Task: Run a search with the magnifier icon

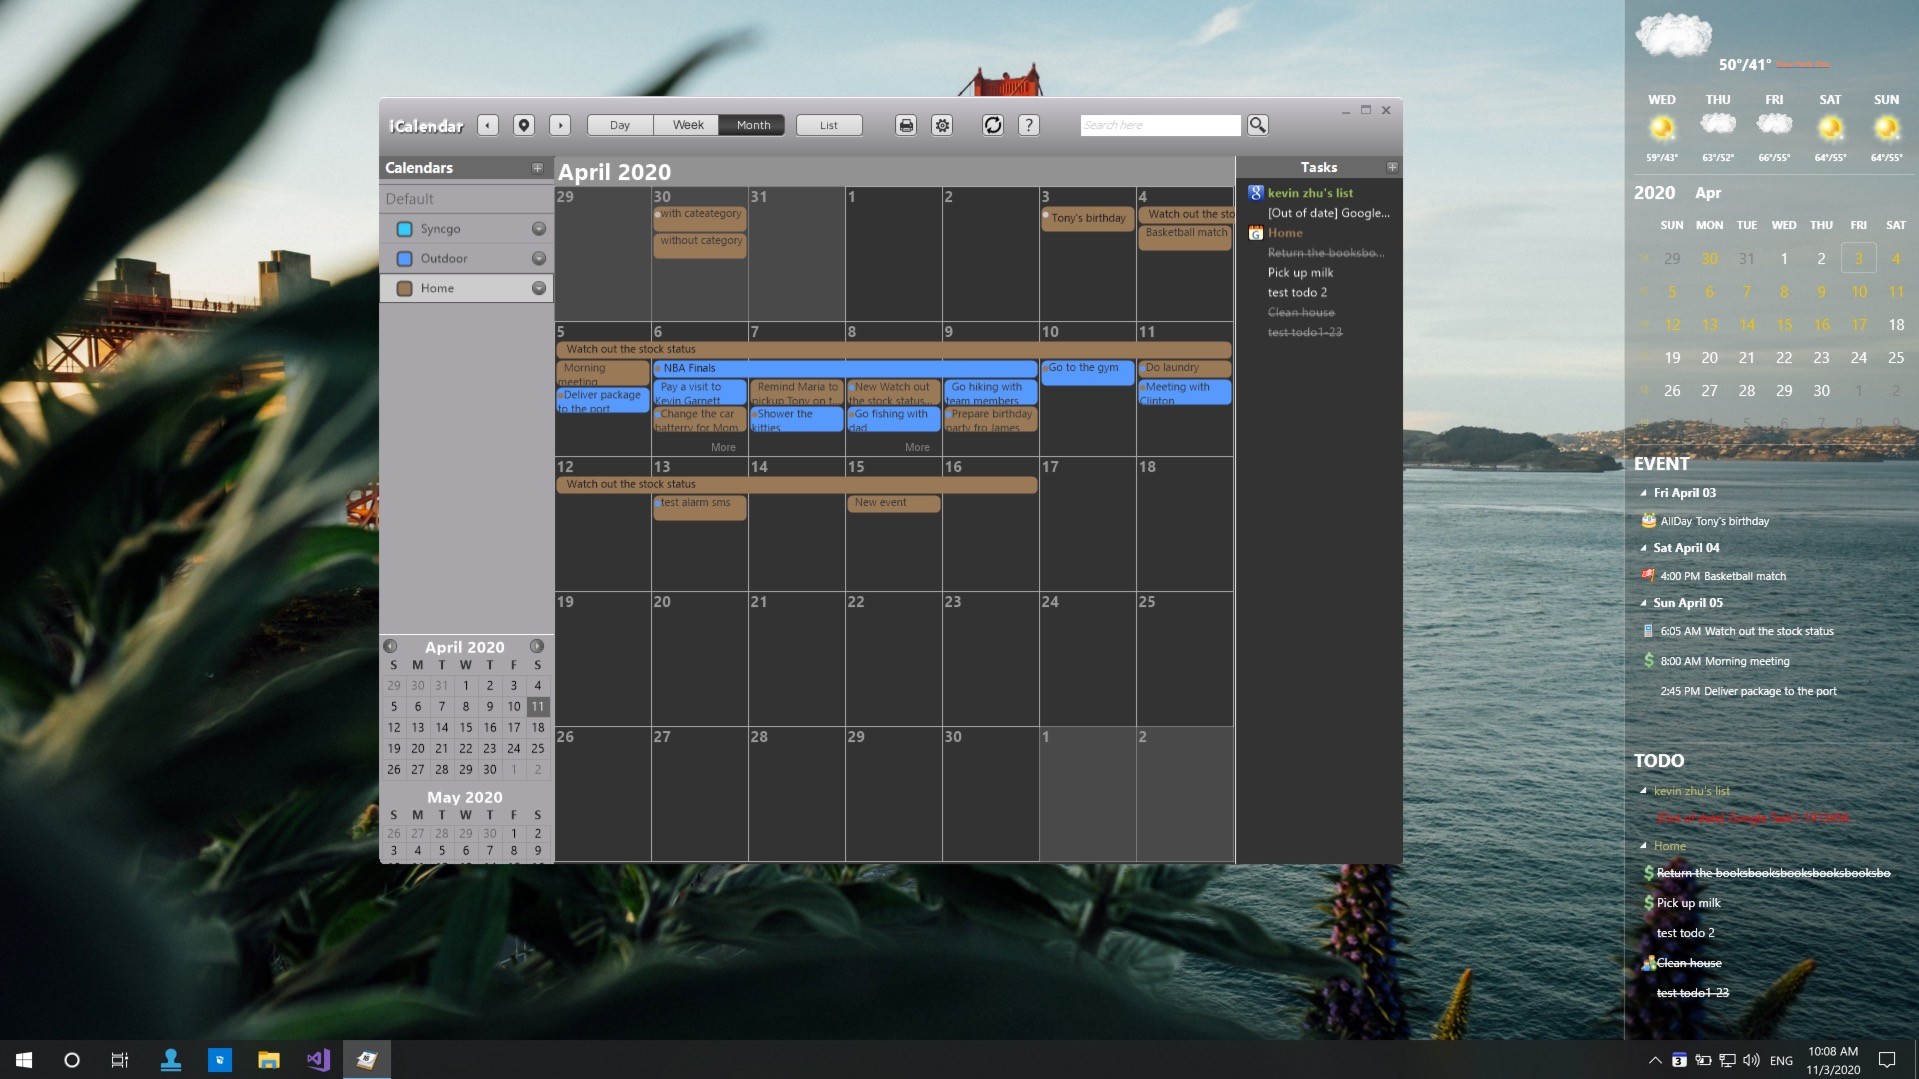Action: (1258, 125)
